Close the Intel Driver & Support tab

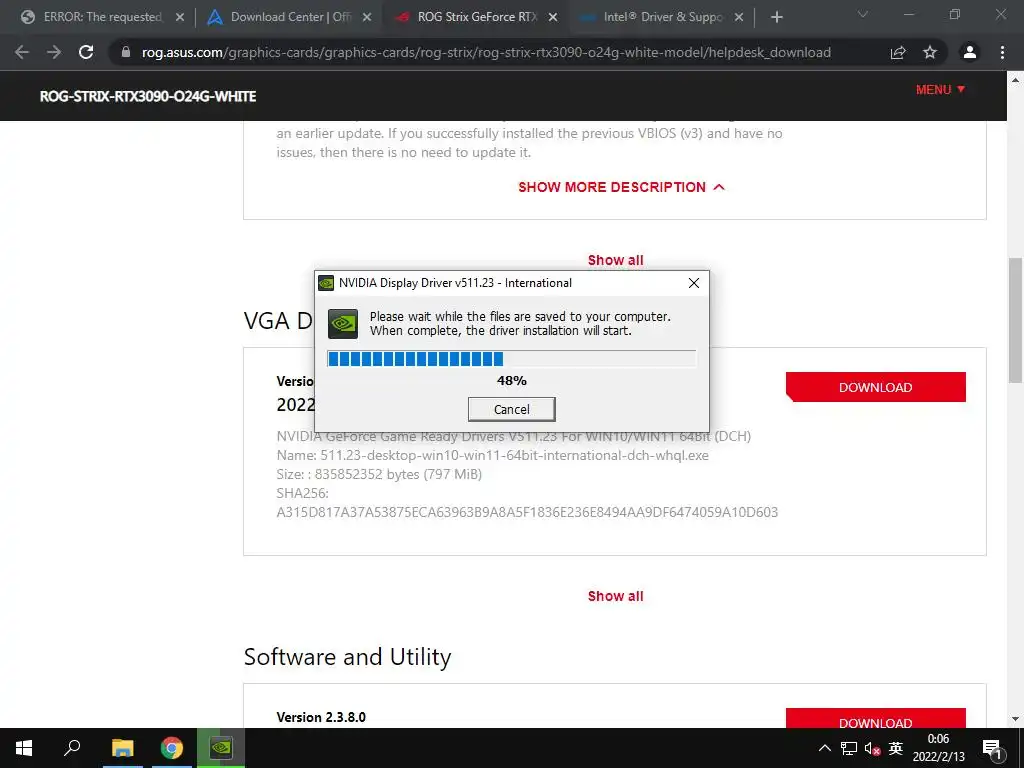[739, 17]
